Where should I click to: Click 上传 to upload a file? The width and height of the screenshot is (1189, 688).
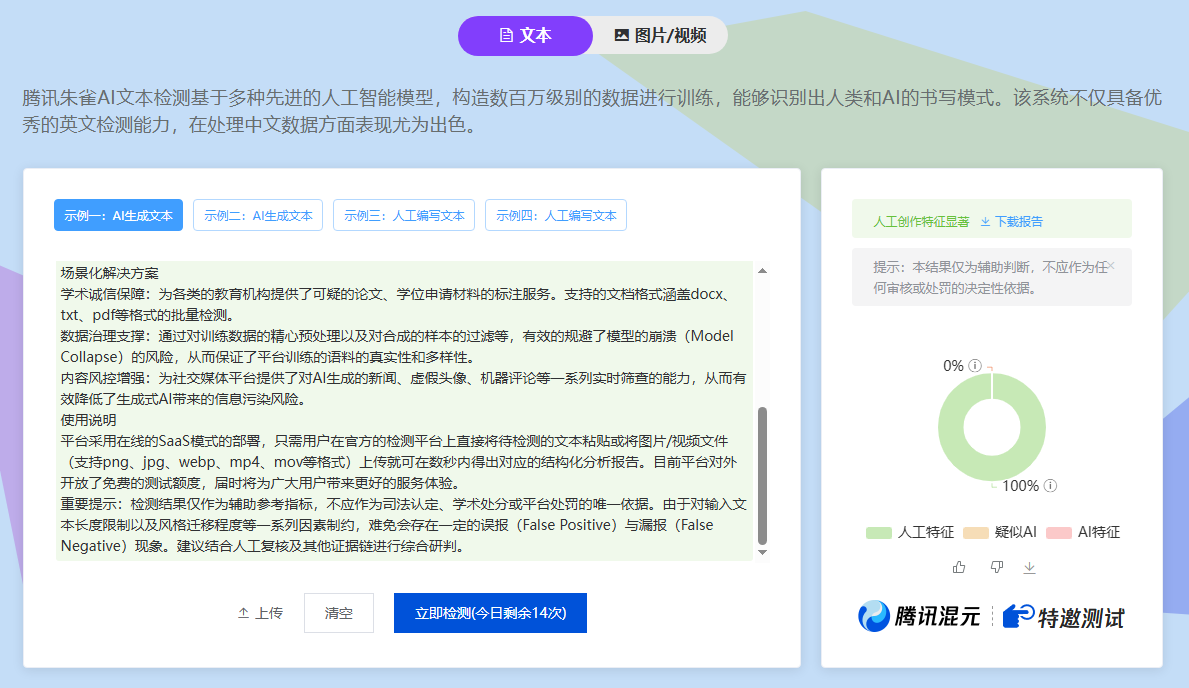[260, 613]
